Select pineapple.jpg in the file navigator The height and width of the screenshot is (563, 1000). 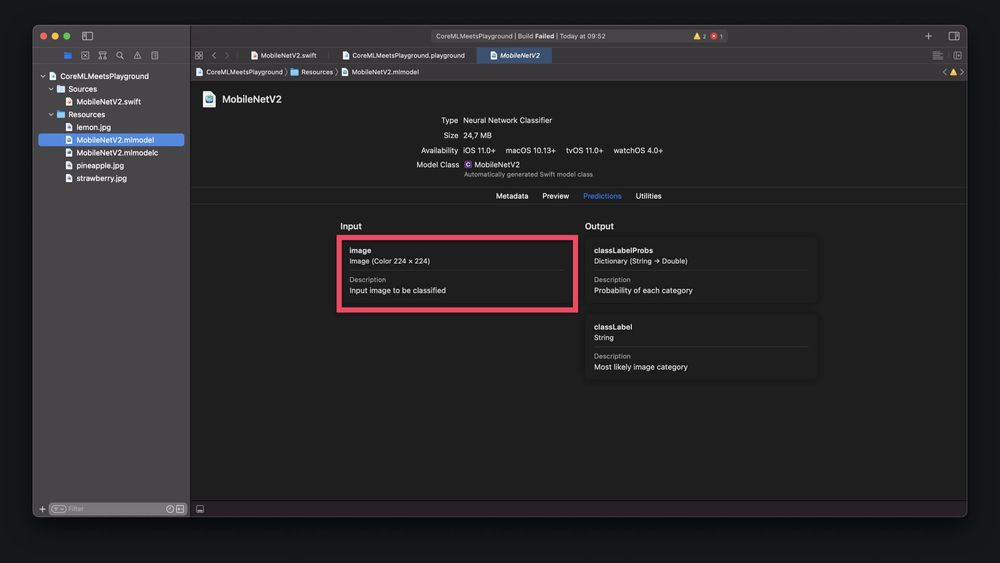100,166
